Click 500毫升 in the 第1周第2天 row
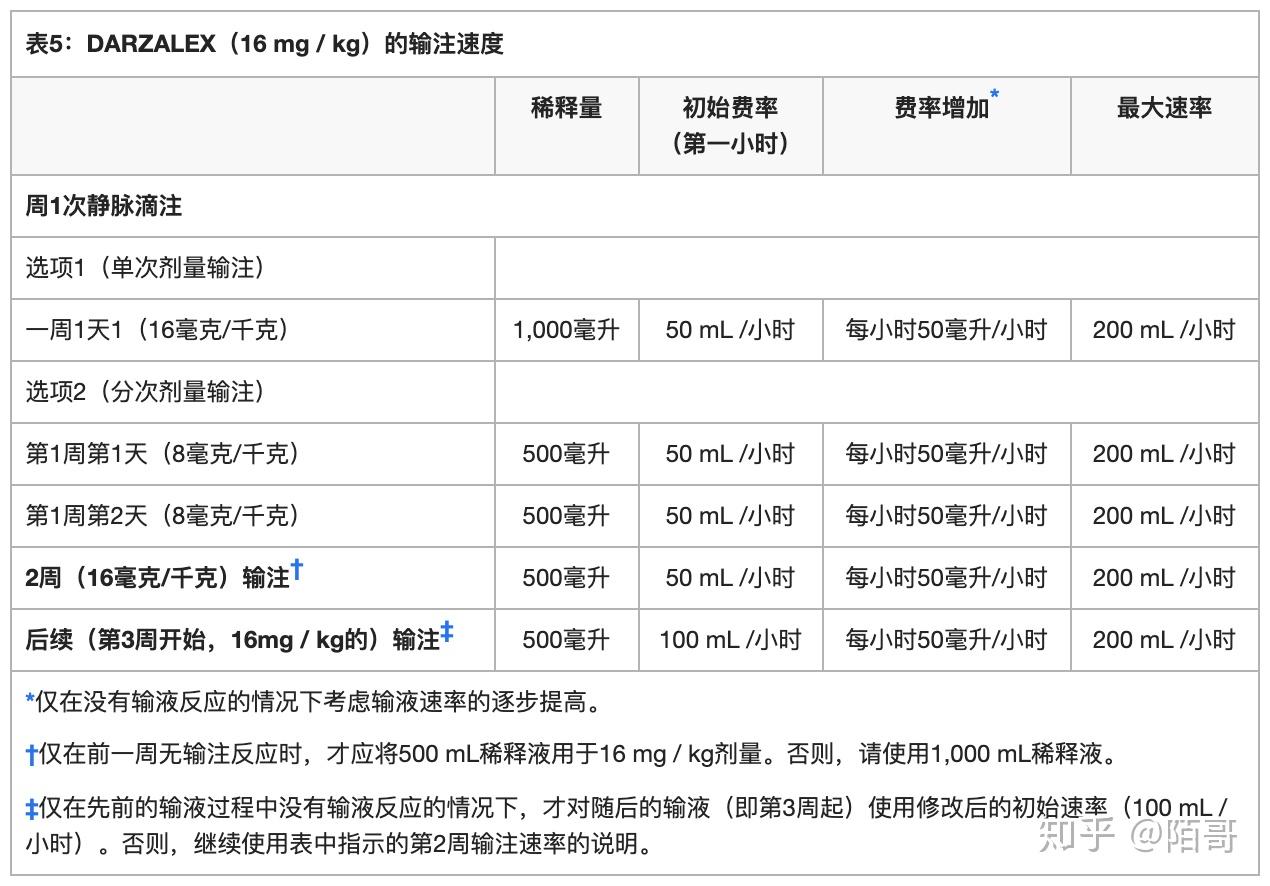This screenshot has height=886, width=1270. [x=566, y=516]
